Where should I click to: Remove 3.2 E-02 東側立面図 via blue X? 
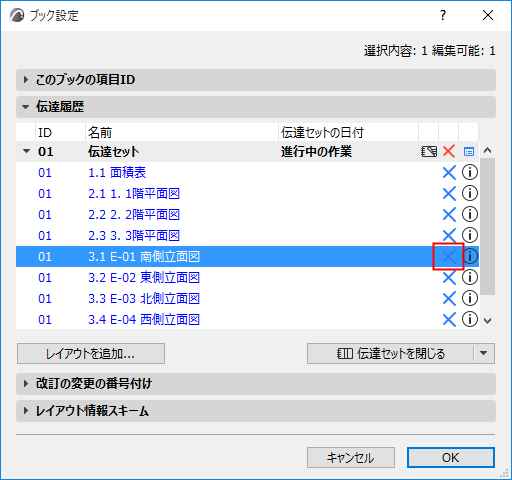[449, 277]
